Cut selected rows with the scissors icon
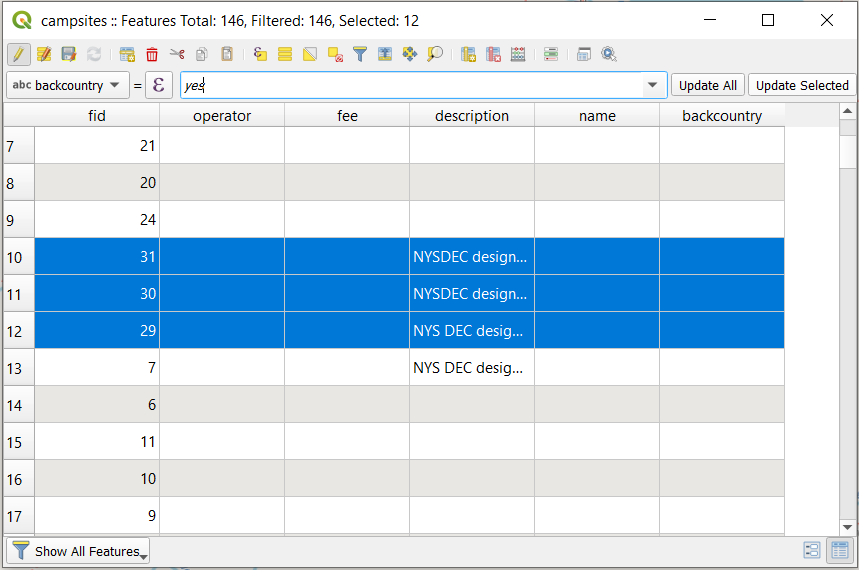The height and width of the screenshot is (570, 859). coord(177,54)
